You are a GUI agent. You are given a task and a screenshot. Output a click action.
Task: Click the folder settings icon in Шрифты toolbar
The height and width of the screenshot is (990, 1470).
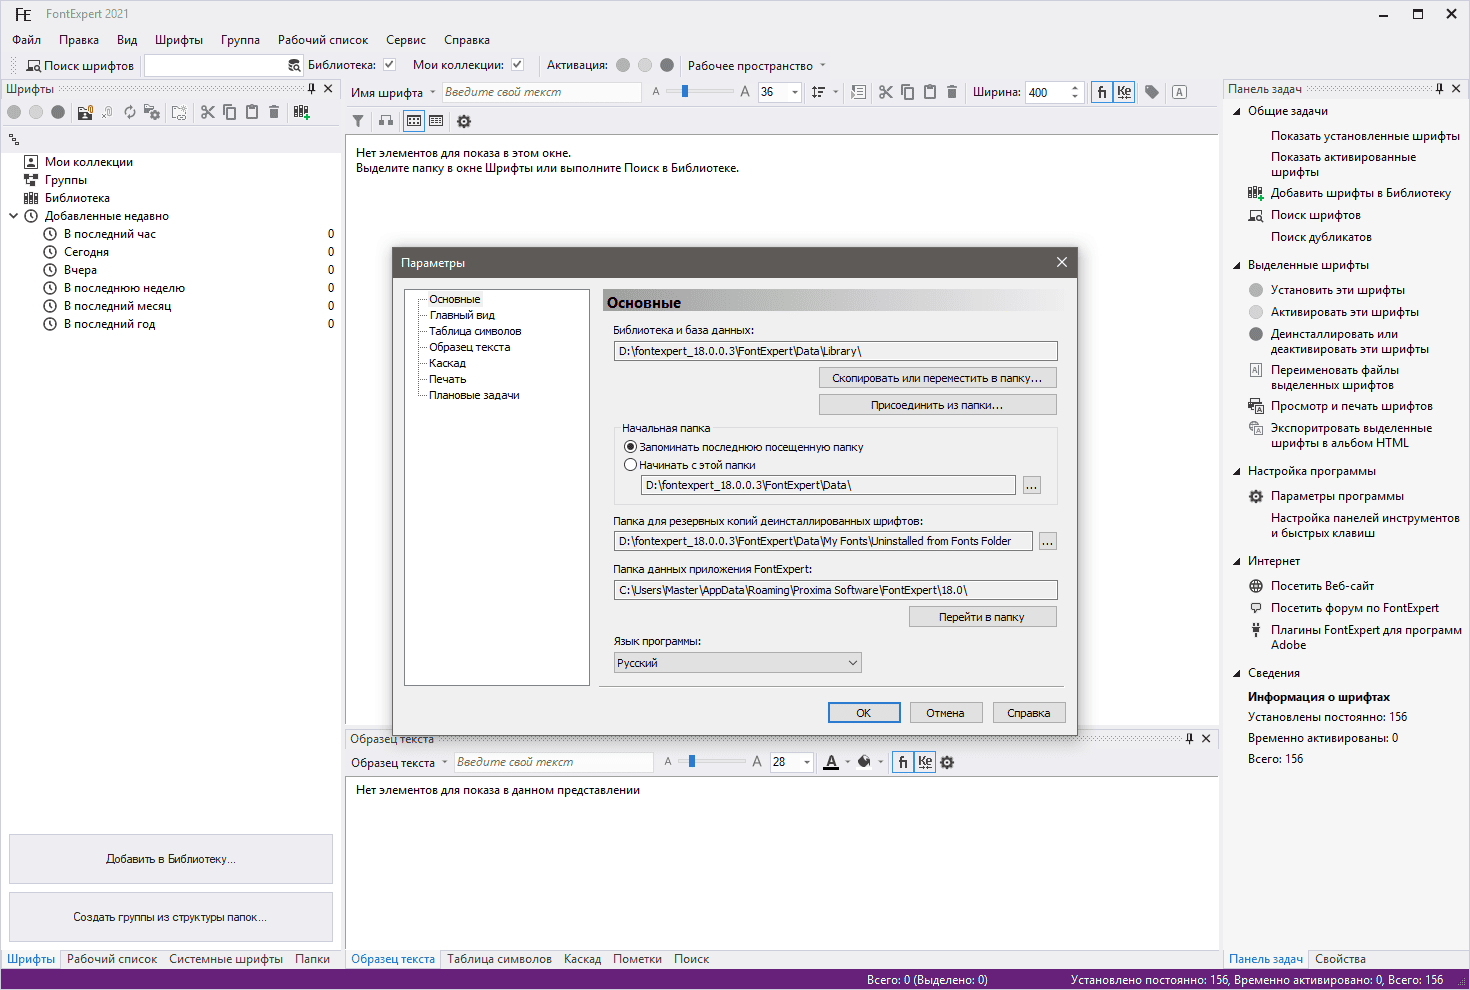pos(152,112)
